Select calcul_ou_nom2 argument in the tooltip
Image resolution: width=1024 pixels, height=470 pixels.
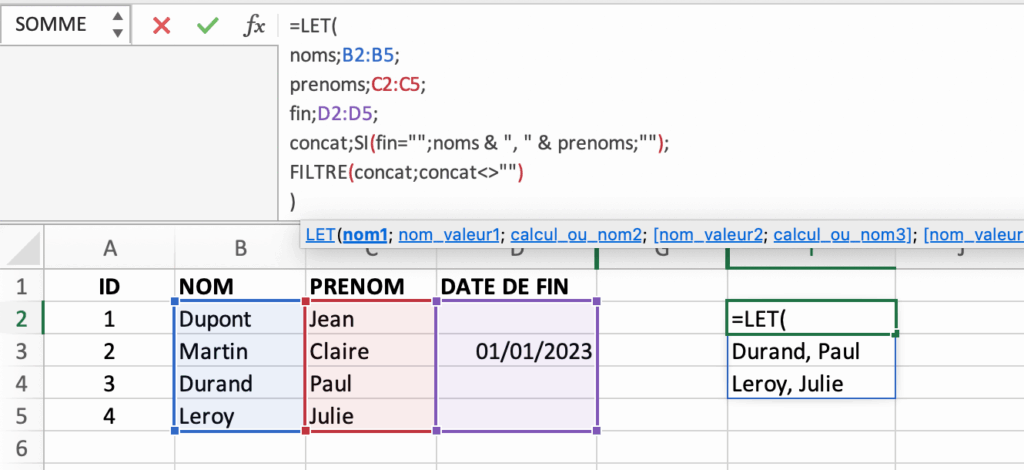tap(576, 235)
